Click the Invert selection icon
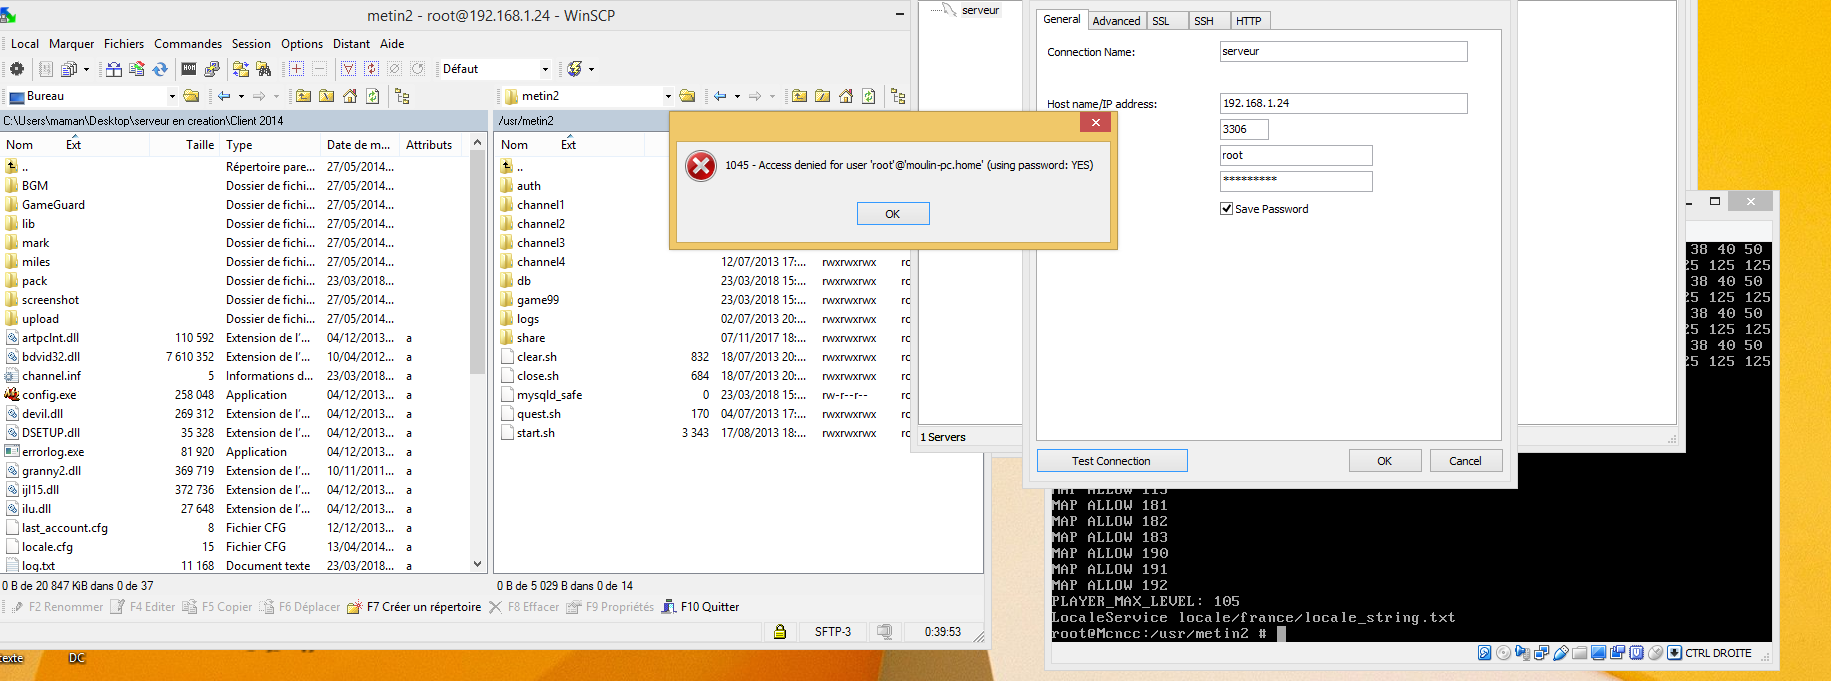The image size is (1831, 681). pyautogui.click(x=371, y=69)
